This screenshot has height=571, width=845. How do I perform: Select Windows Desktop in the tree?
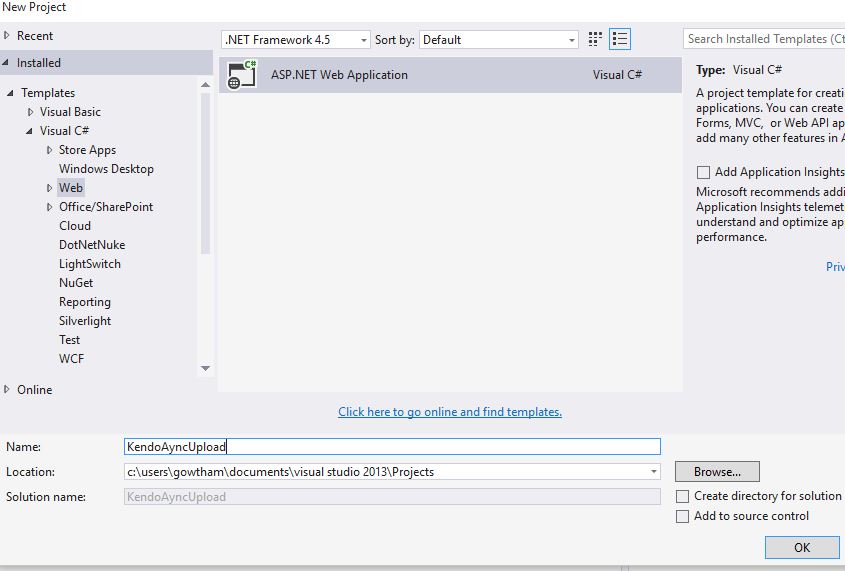(x=106, y=169)
